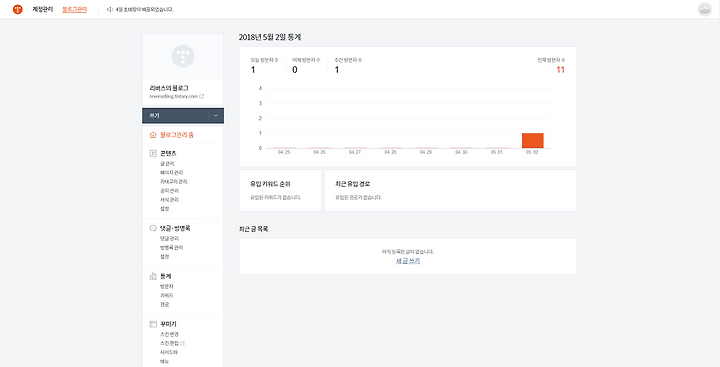Open 댓글 관리 in the sidebar
Screen dimensions: 720x367
169,238
